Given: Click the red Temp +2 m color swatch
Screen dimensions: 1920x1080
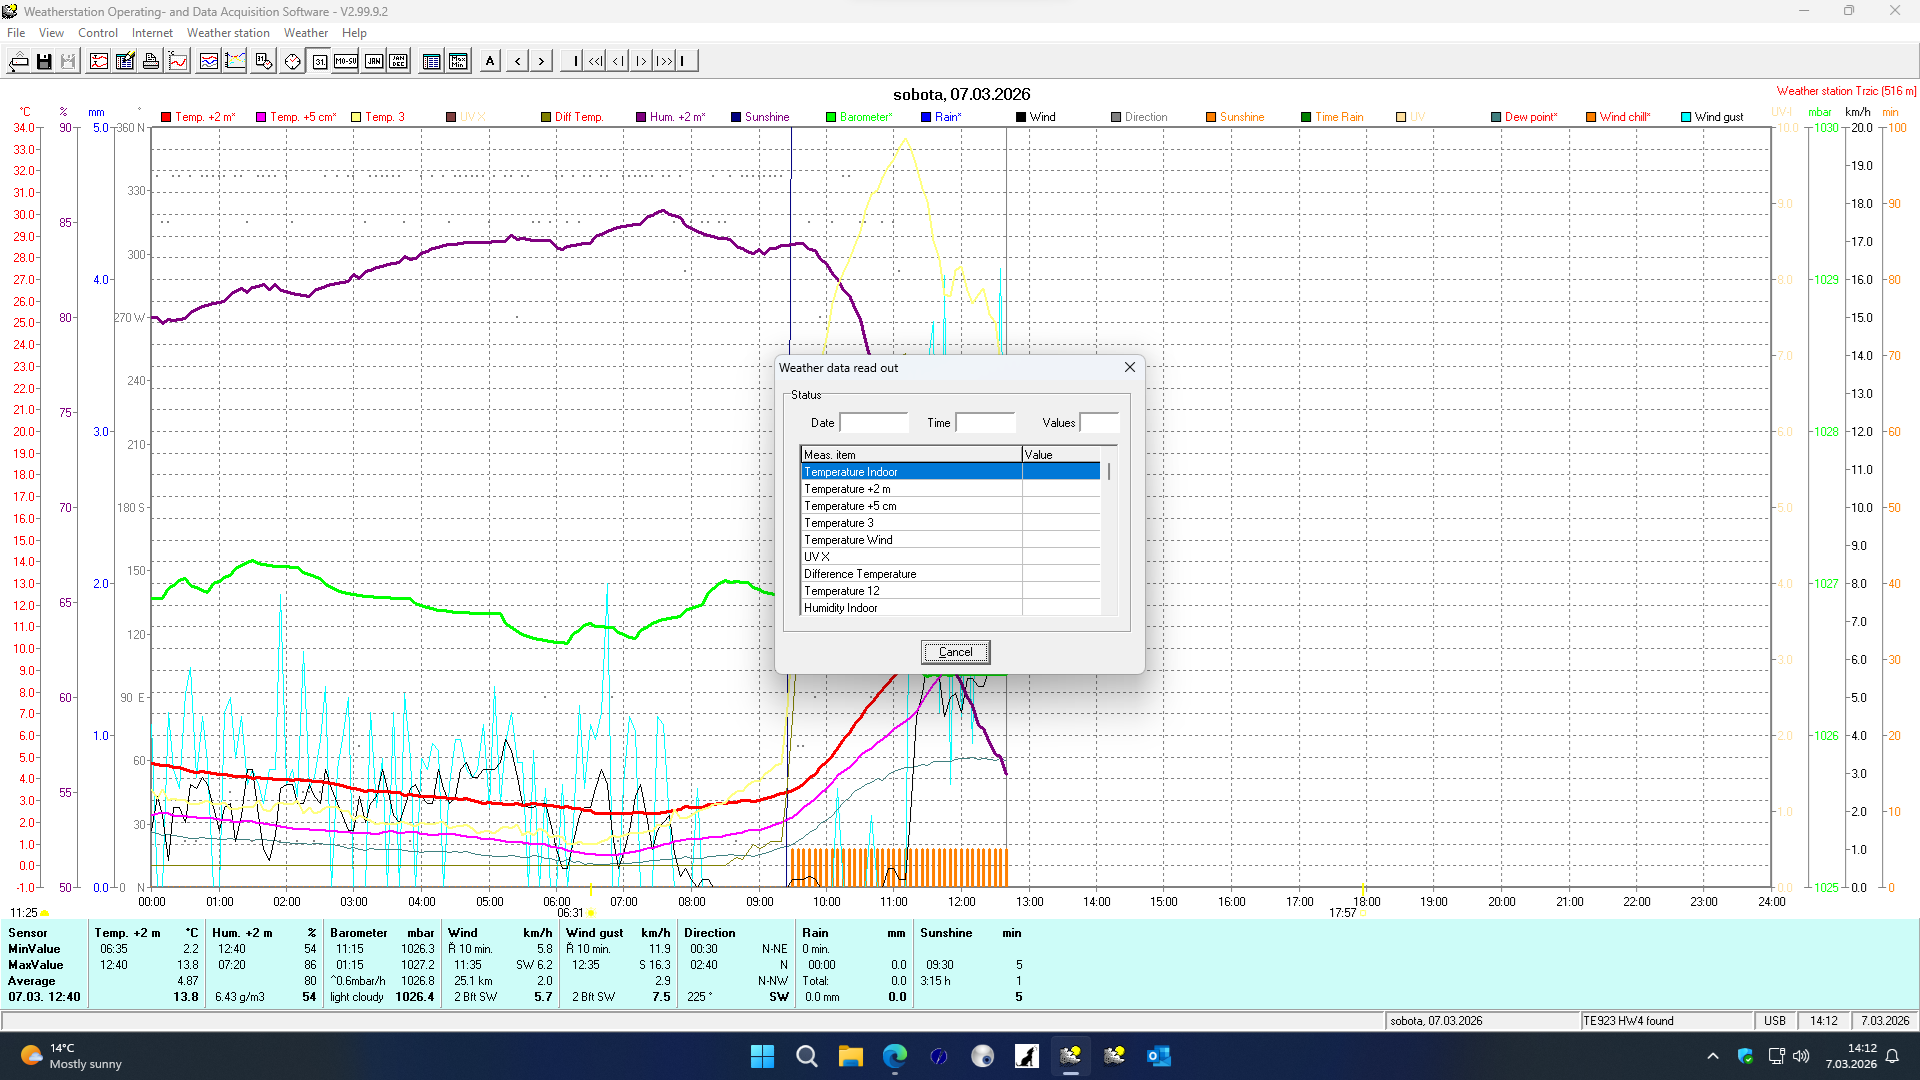Looking at the screenshot, I should (x=166, y=117).
